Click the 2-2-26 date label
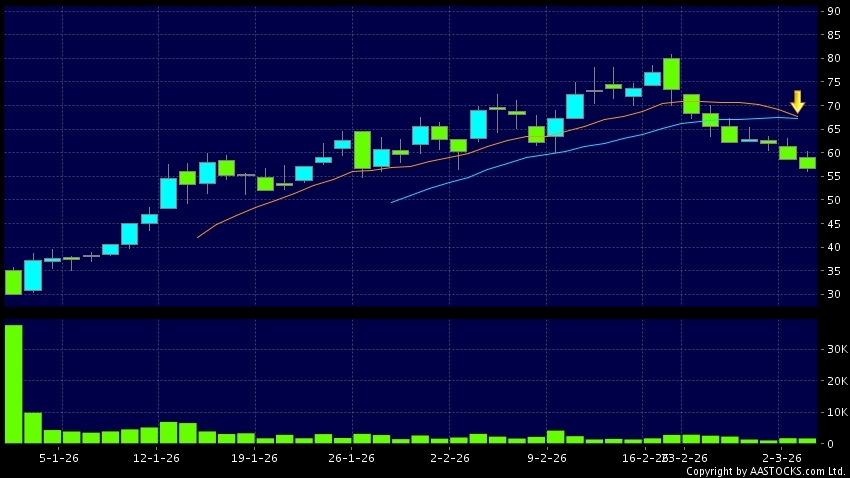The width and height of the screenshot is (850, 478). point(450,458)
